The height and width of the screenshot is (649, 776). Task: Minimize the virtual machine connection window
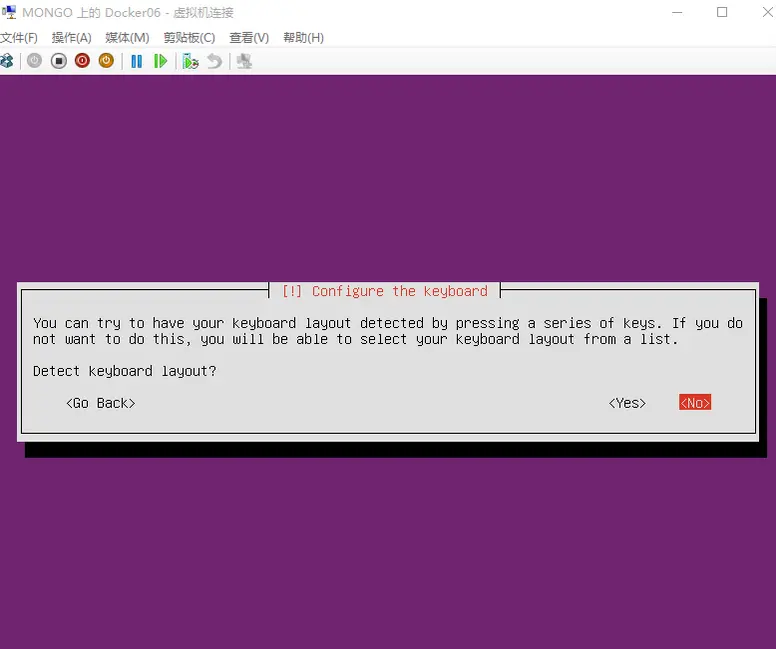tap(677, 12)
